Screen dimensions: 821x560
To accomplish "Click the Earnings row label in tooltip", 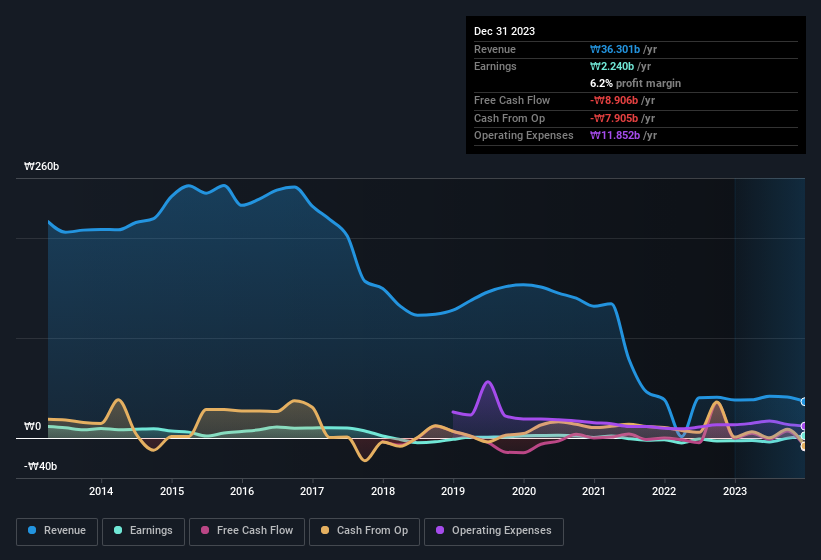I will [495, 66].
